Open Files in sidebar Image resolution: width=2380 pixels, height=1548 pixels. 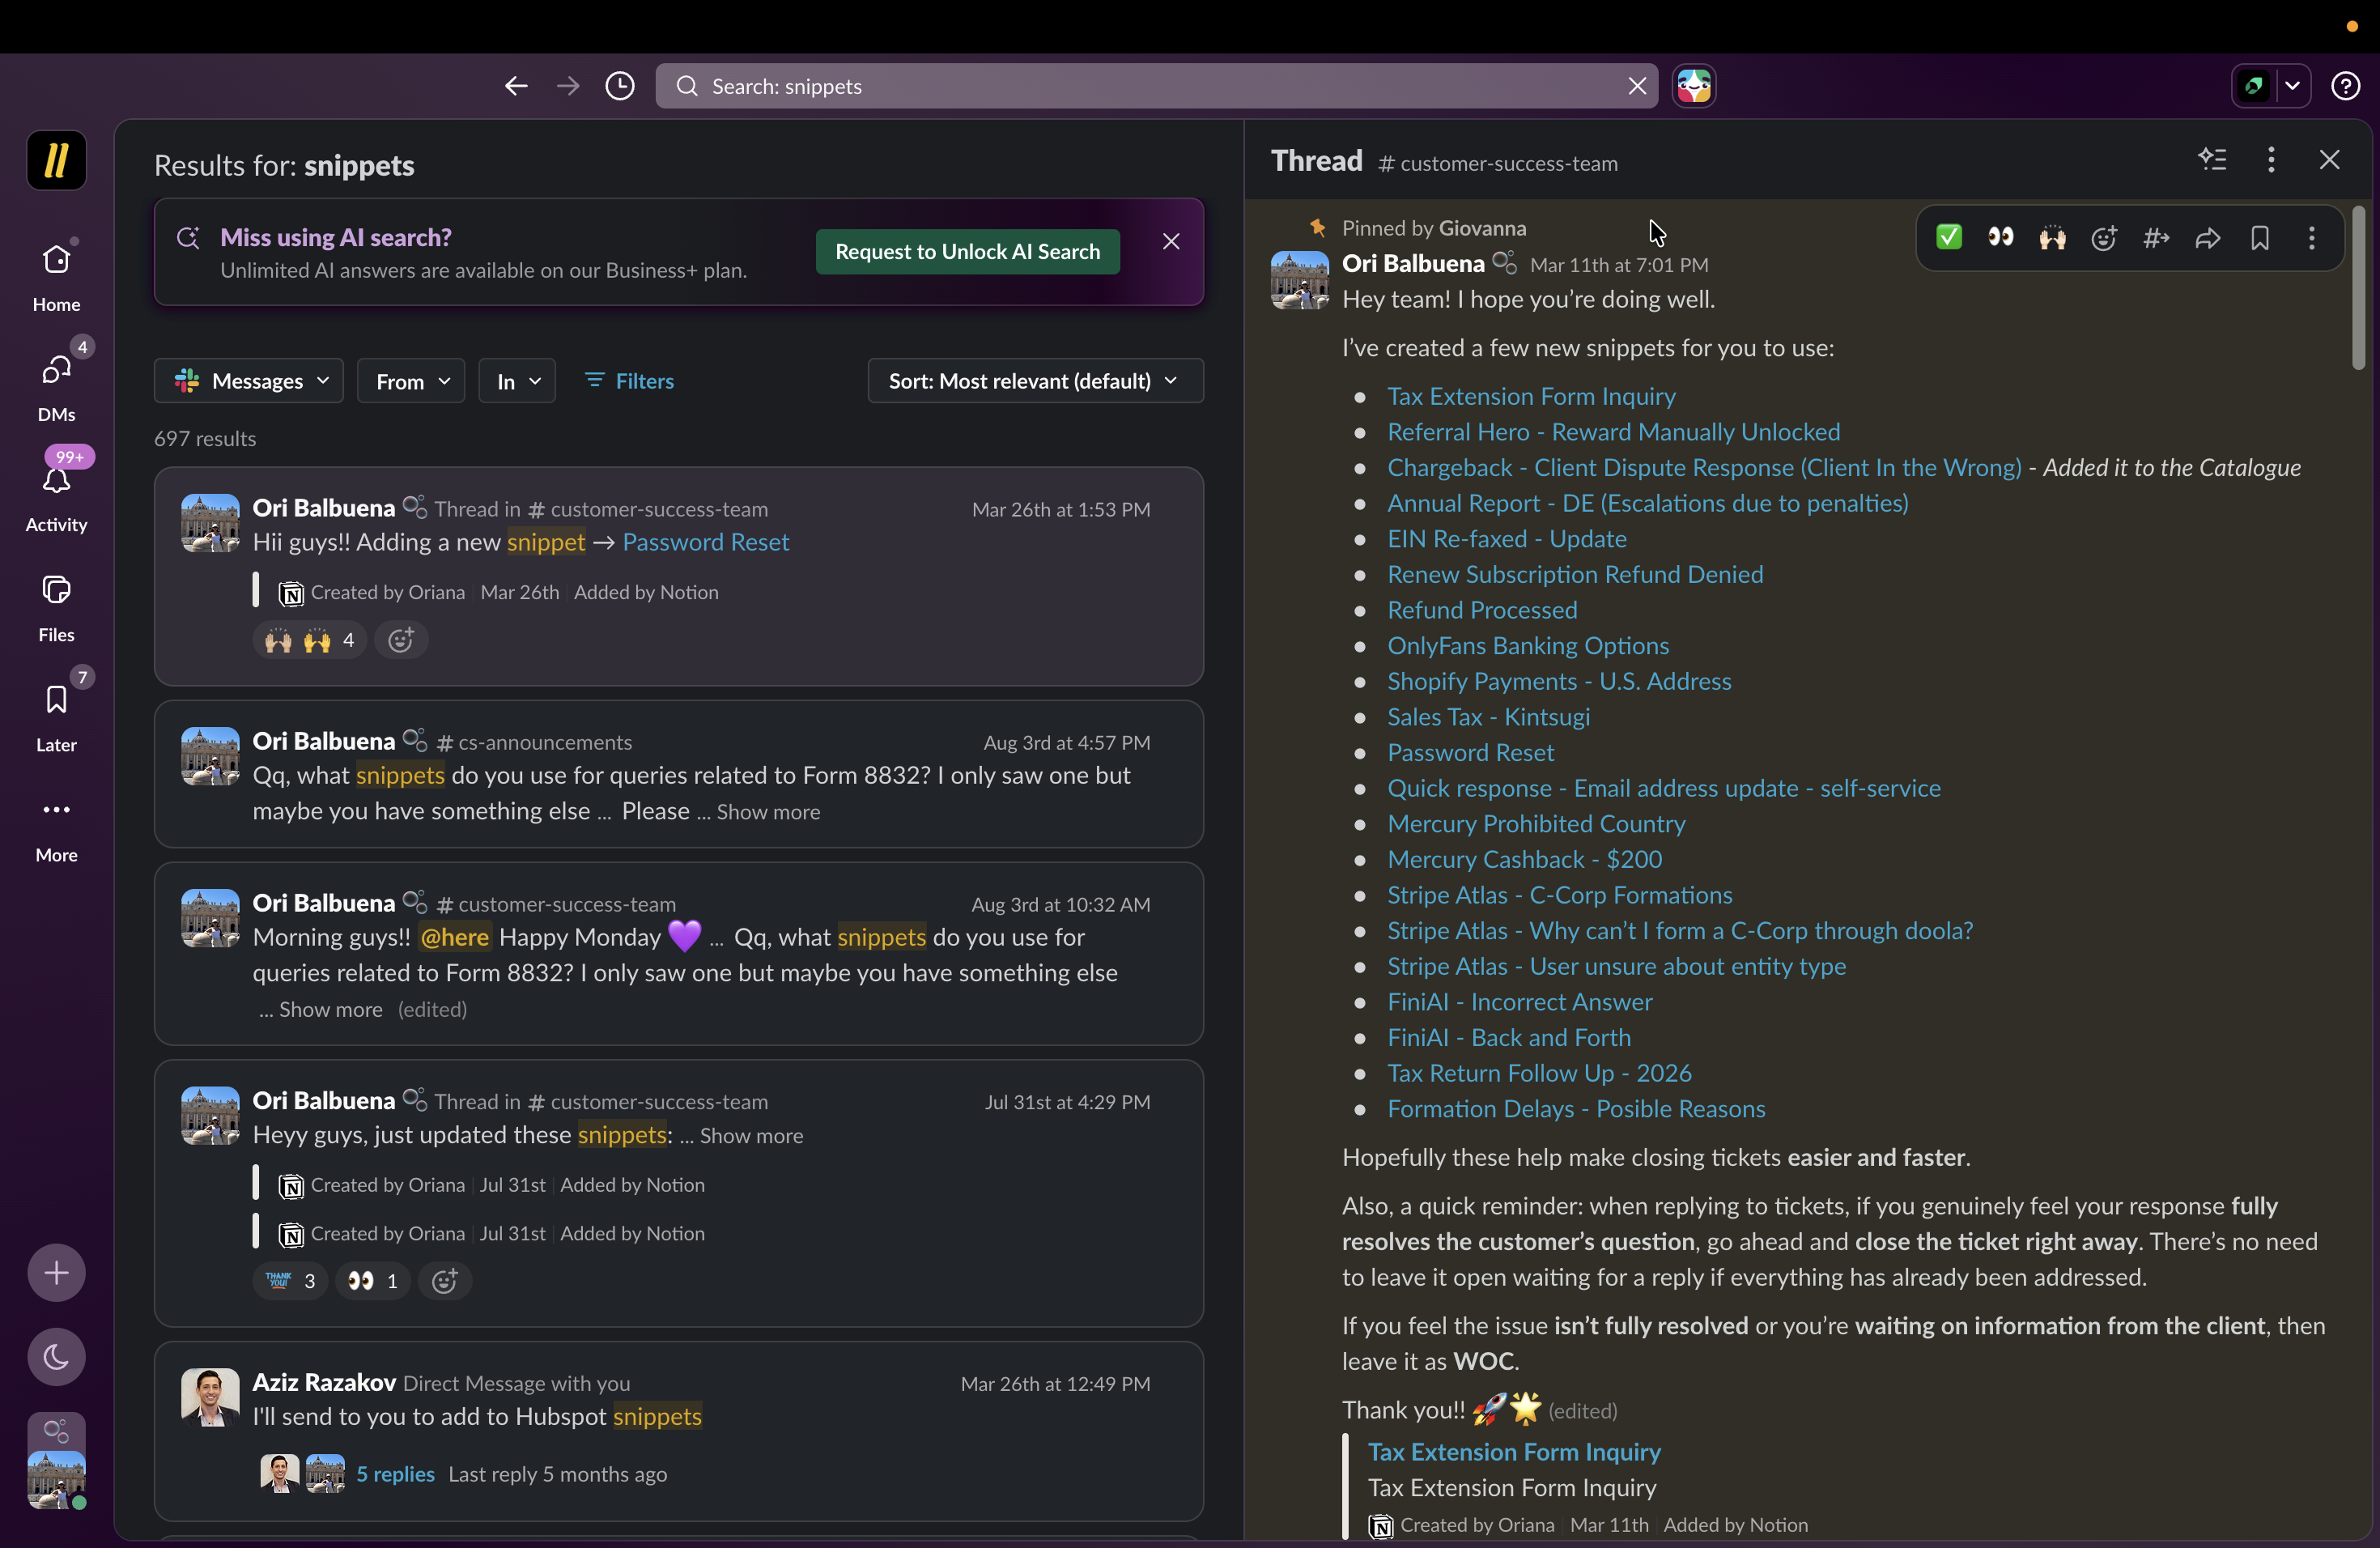56,607
